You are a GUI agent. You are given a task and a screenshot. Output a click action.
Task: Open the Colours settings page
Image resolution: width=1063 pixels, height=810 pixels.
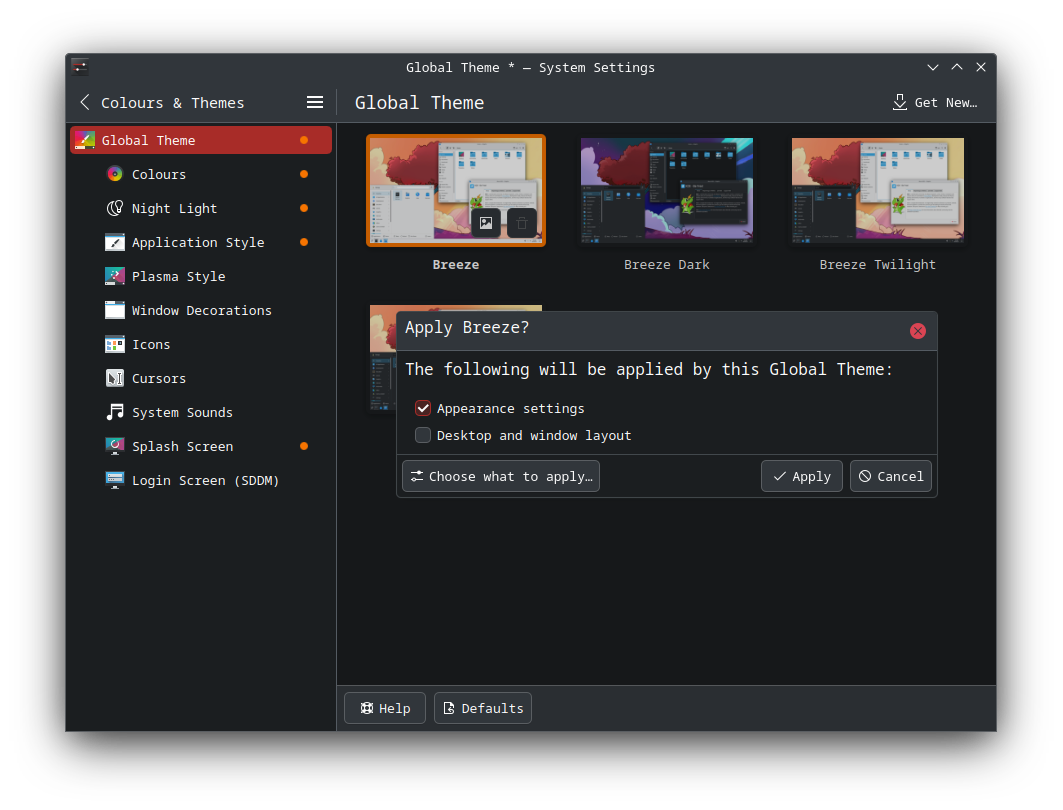[201, 174]
